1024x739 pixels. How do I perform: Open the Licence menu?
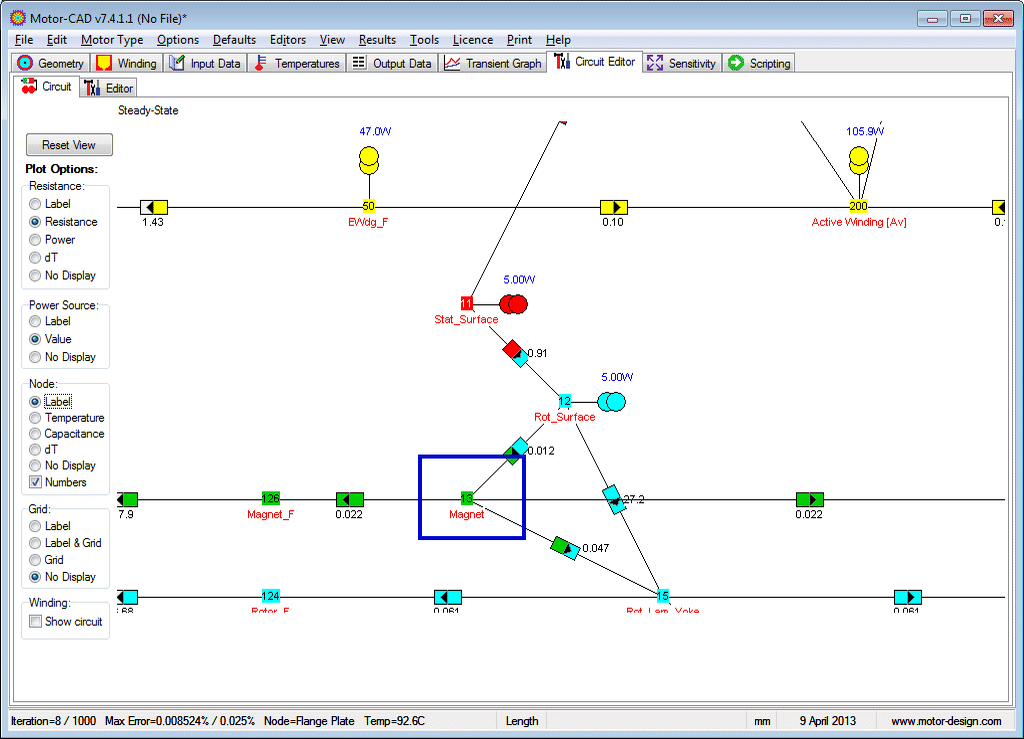click(473, 40)
